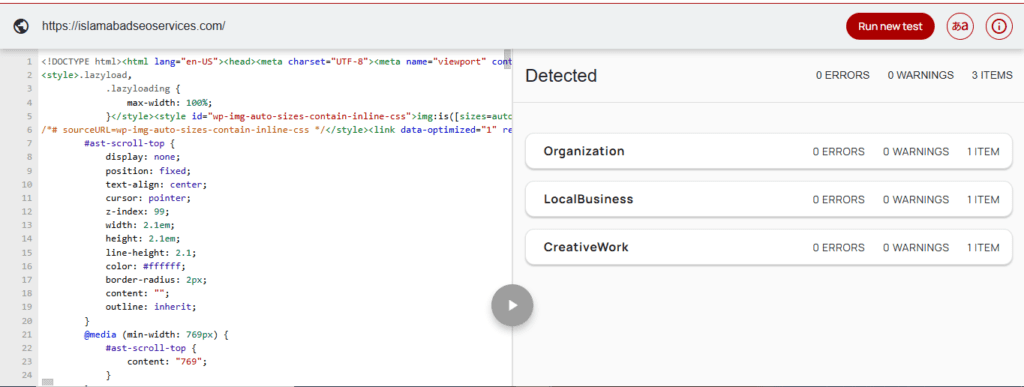1024x387 pixels.
Task: Click the 'outline: inherit;' code line
Action: click(x=150, y=307)
